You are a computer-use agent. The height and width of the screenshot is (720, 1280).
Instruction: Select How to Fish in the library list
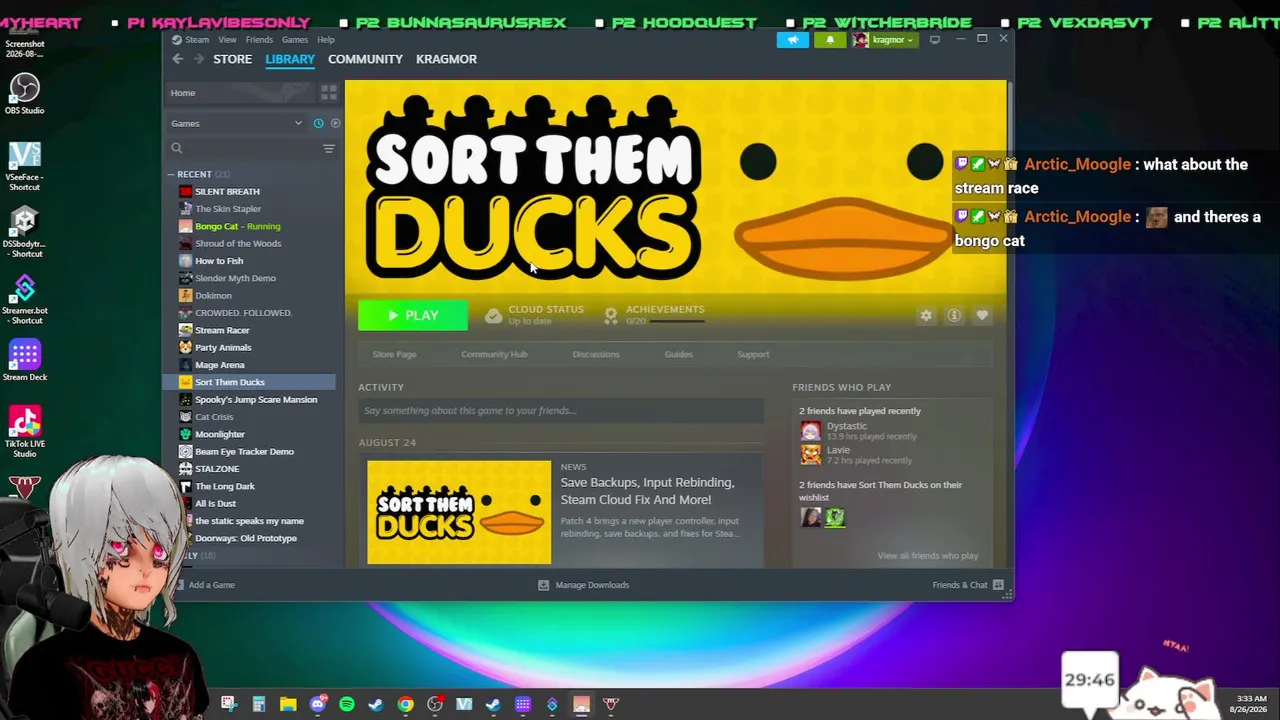(x=219, y=261)
